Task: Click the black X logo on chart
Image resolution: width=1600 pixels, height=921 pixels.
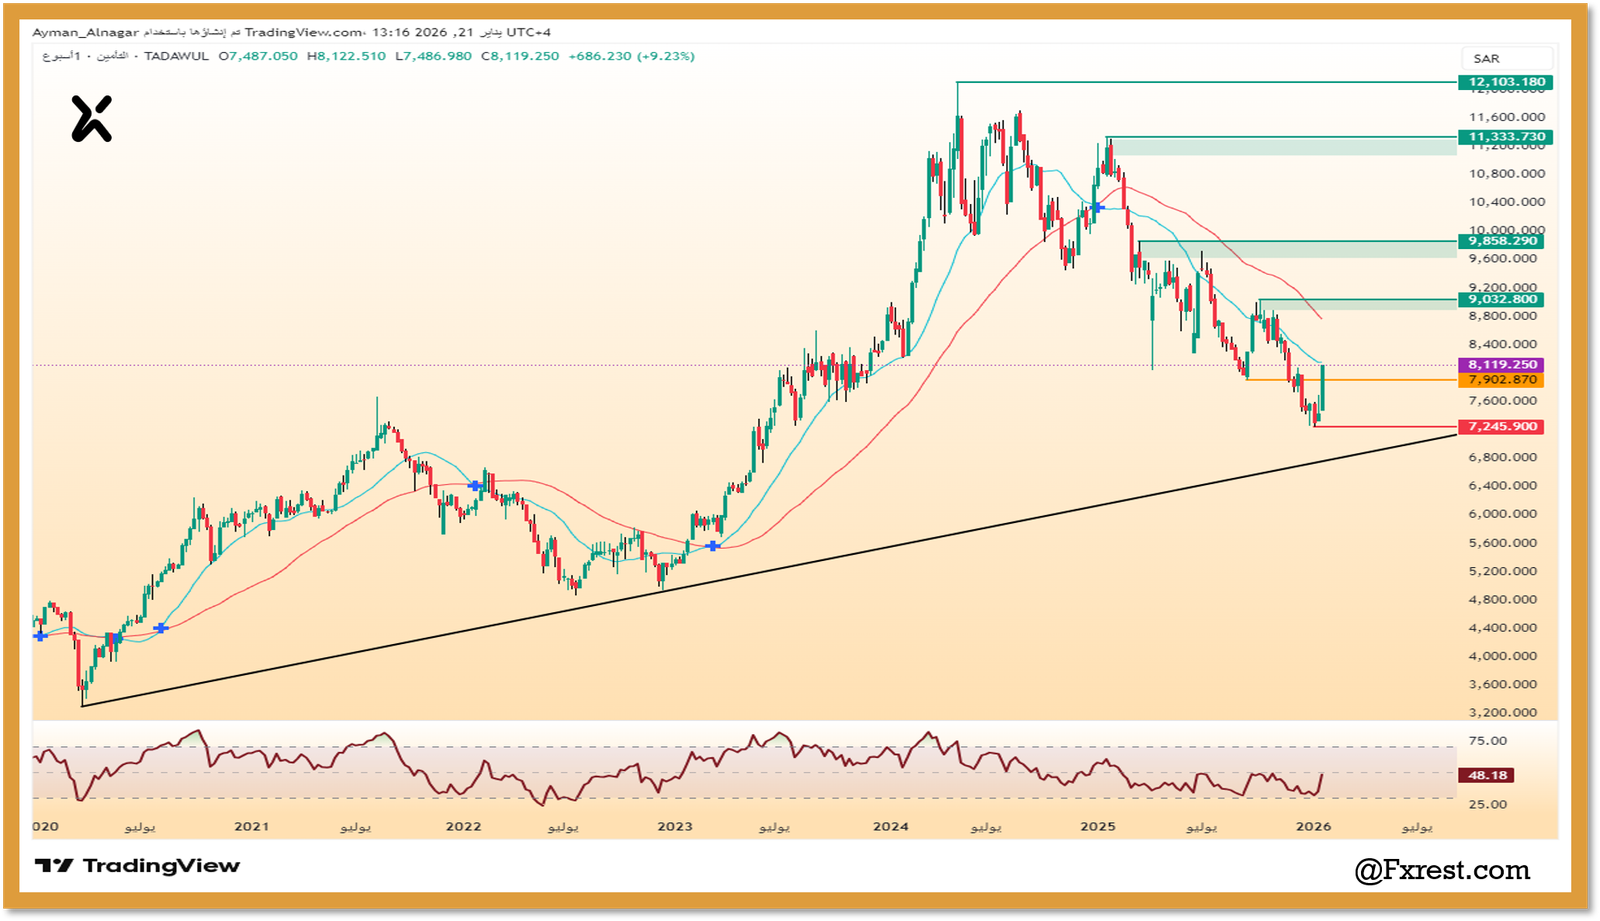Action: pyautogui.click(x=91, y=119)
